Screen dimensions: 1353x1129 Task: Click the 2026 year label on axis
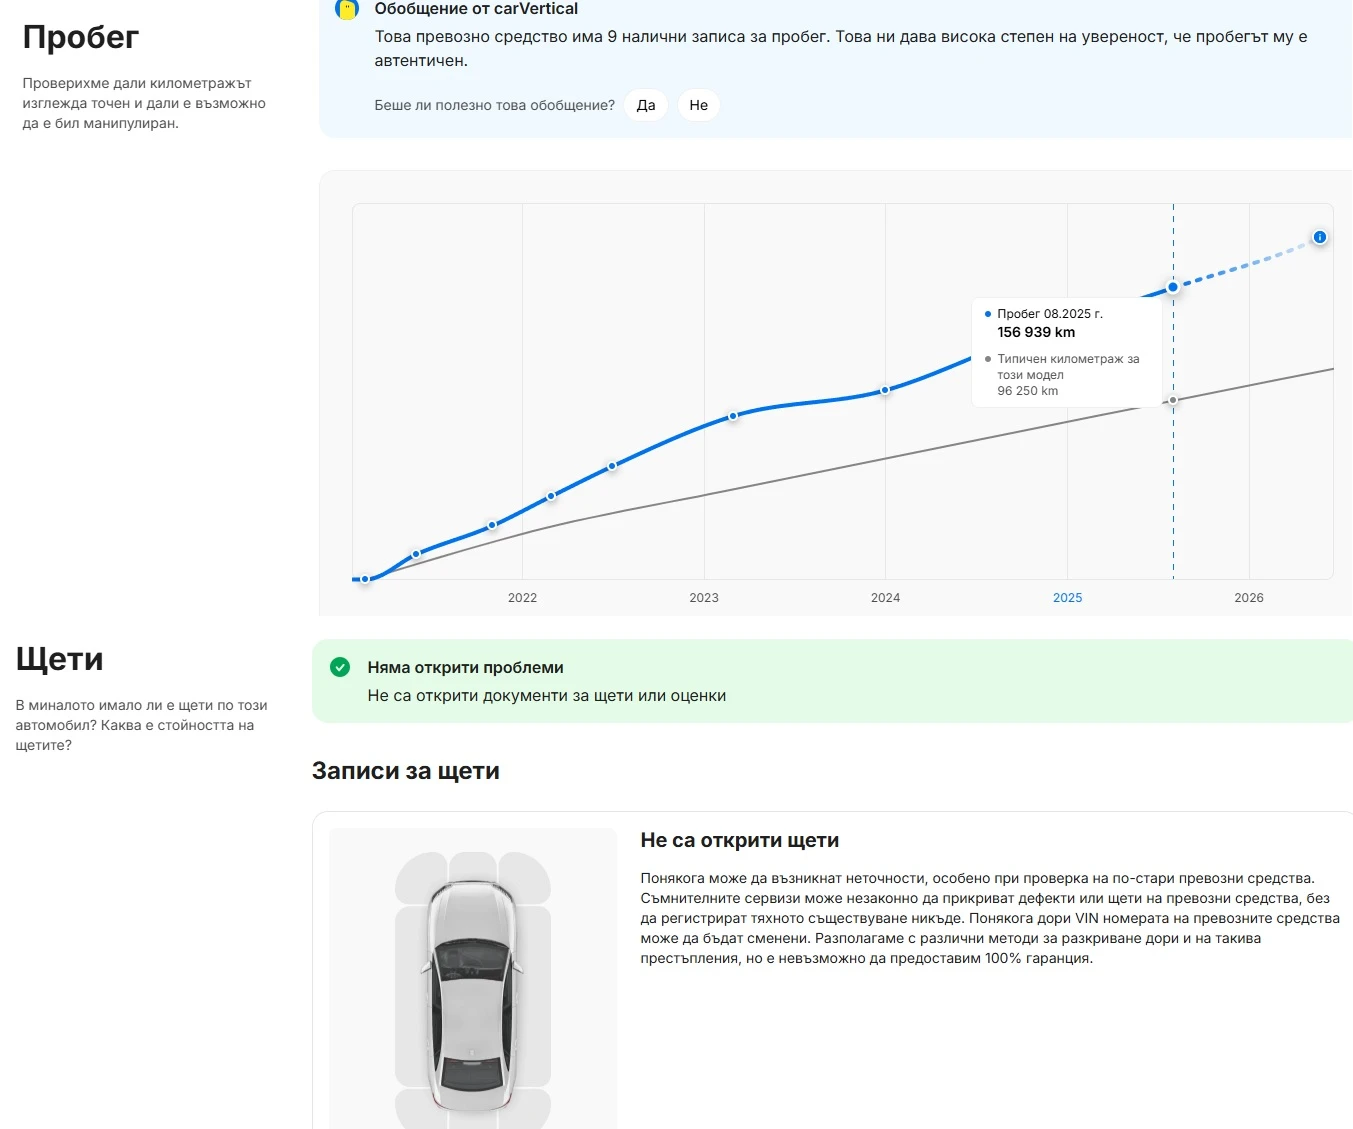pos(1249,598)
